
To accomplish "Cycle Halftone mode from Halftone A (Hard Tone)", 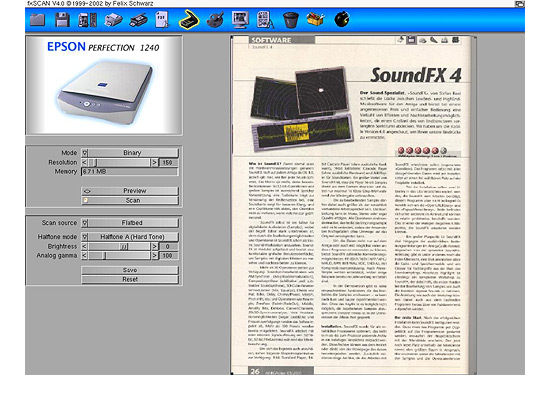I will pyautogui.click(x=130, y=237).
